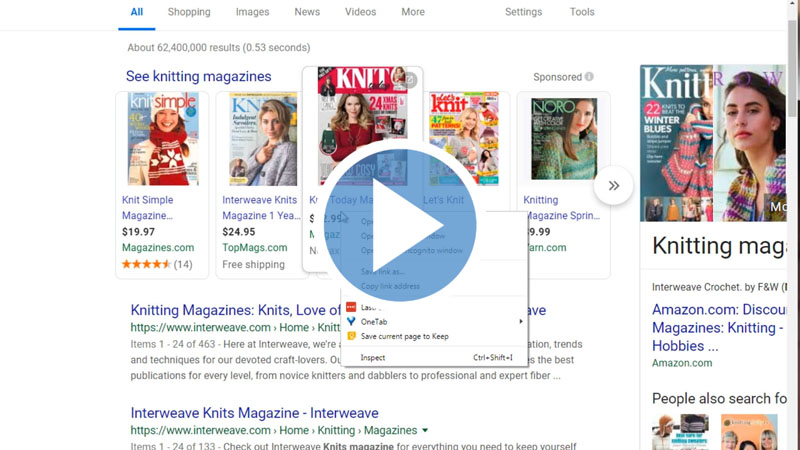
Task: Click the OneTab icon in context menu
Action: tap(351, 321)
